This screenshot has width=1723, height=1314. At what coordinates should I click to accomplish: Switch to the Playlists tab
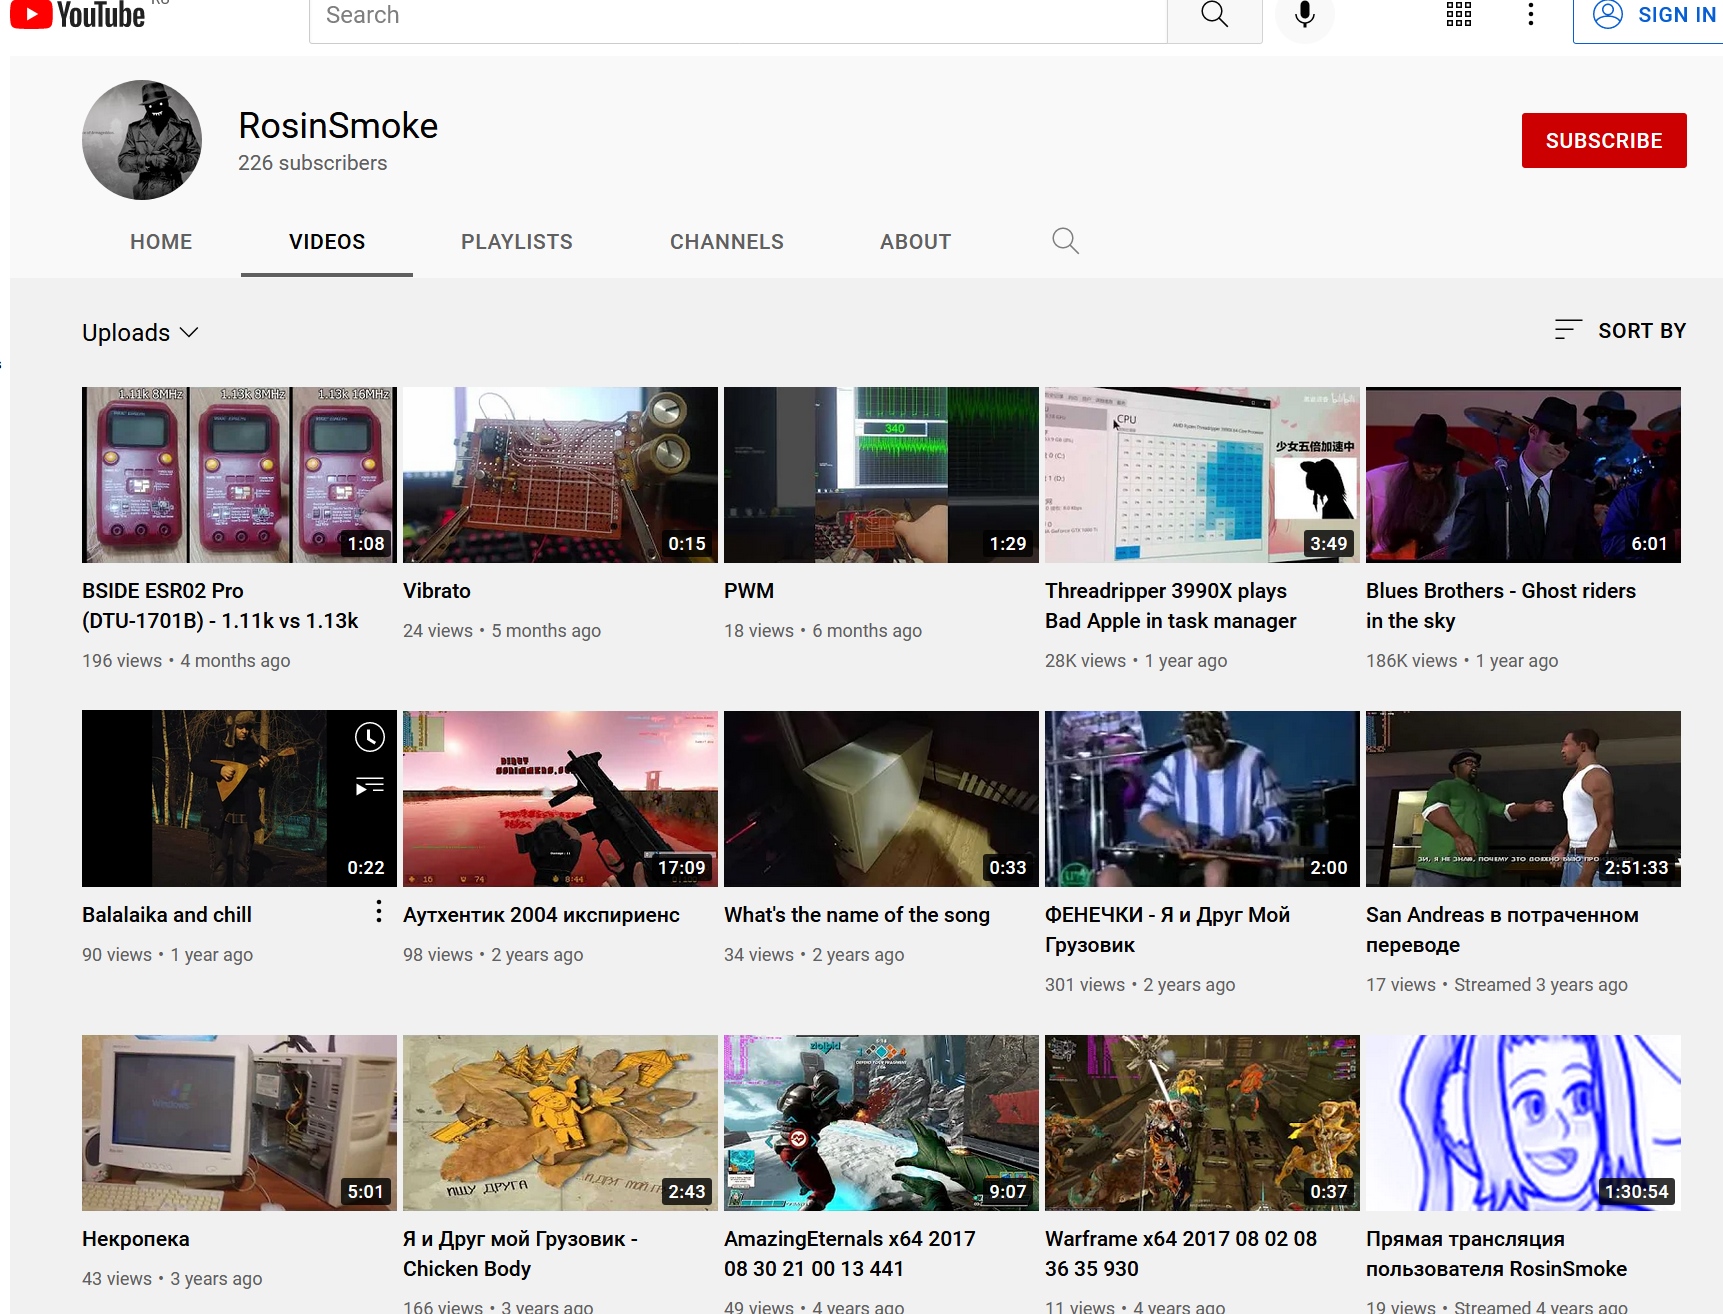click(517, 242)
